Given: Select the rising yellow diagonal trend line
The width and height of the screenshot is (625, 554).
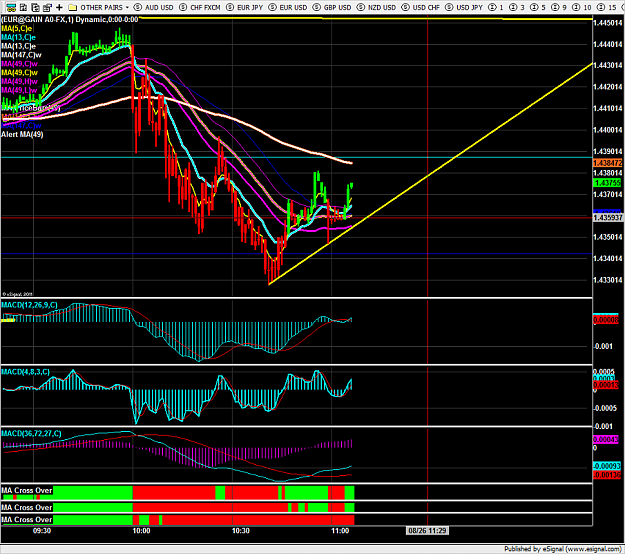Looking at the screenshot, I should [430, 174].
